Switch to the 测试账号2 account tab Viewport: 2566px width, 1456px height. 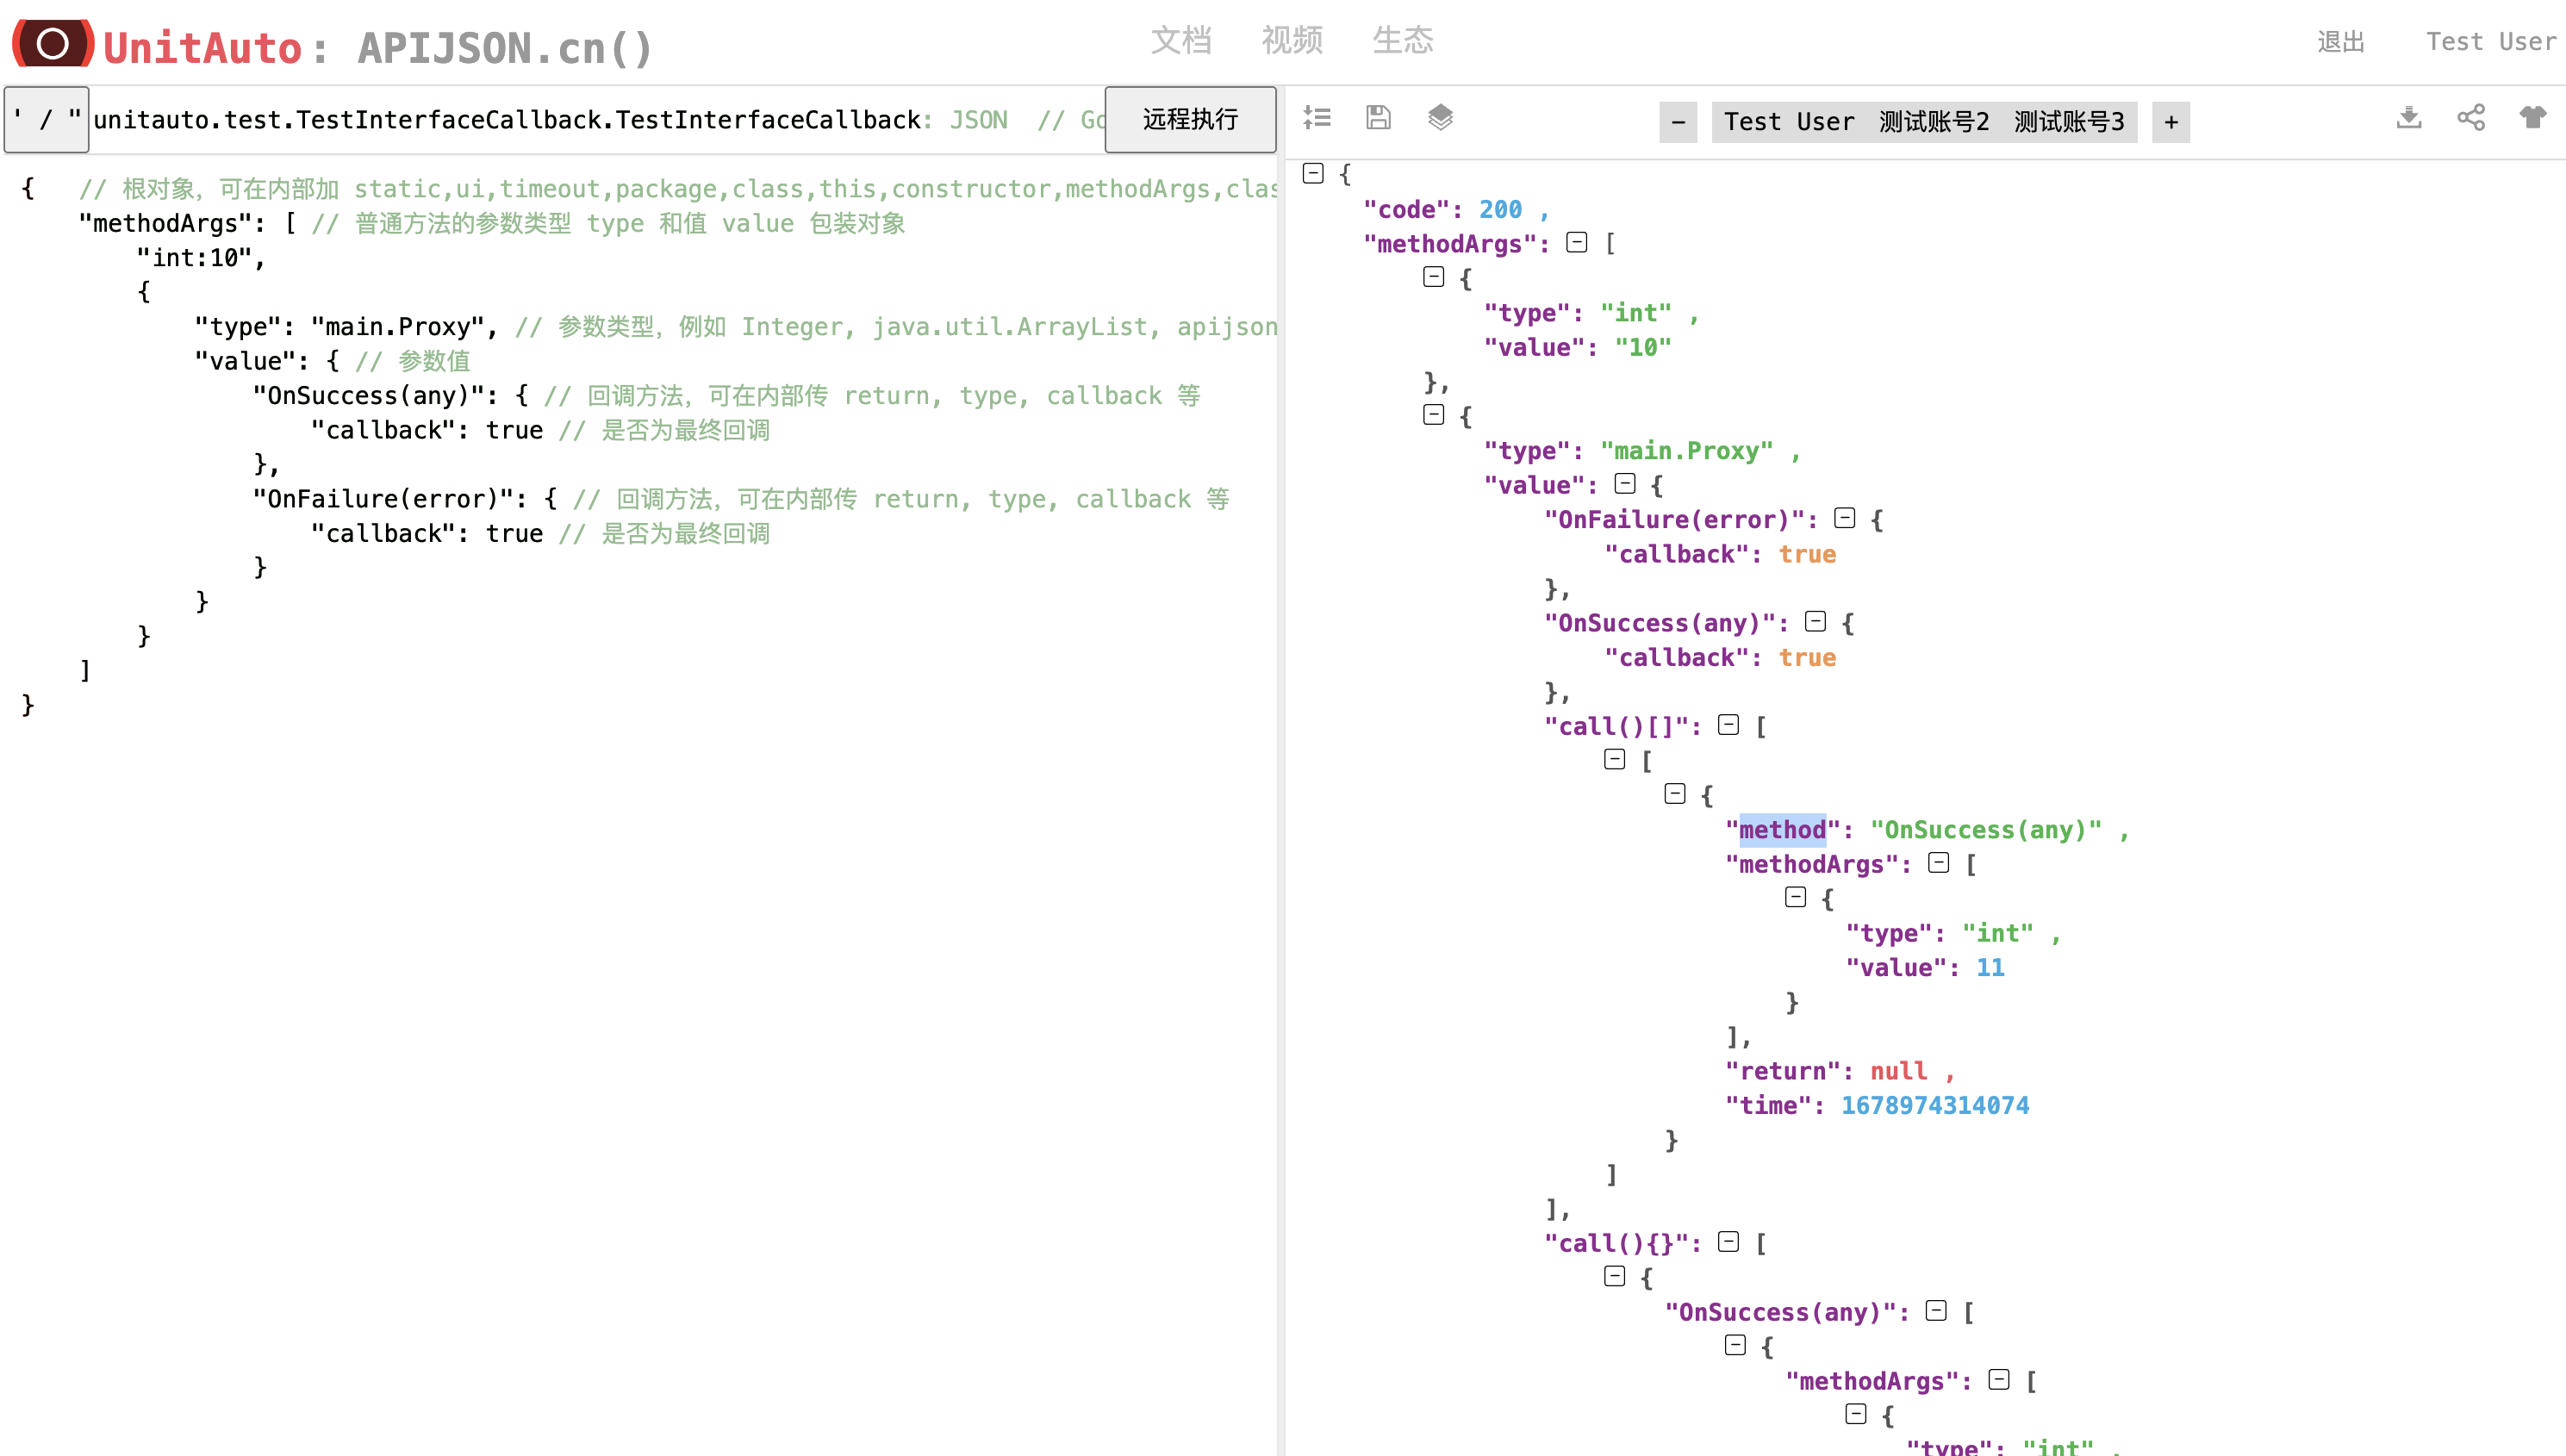coord(1934,122)
